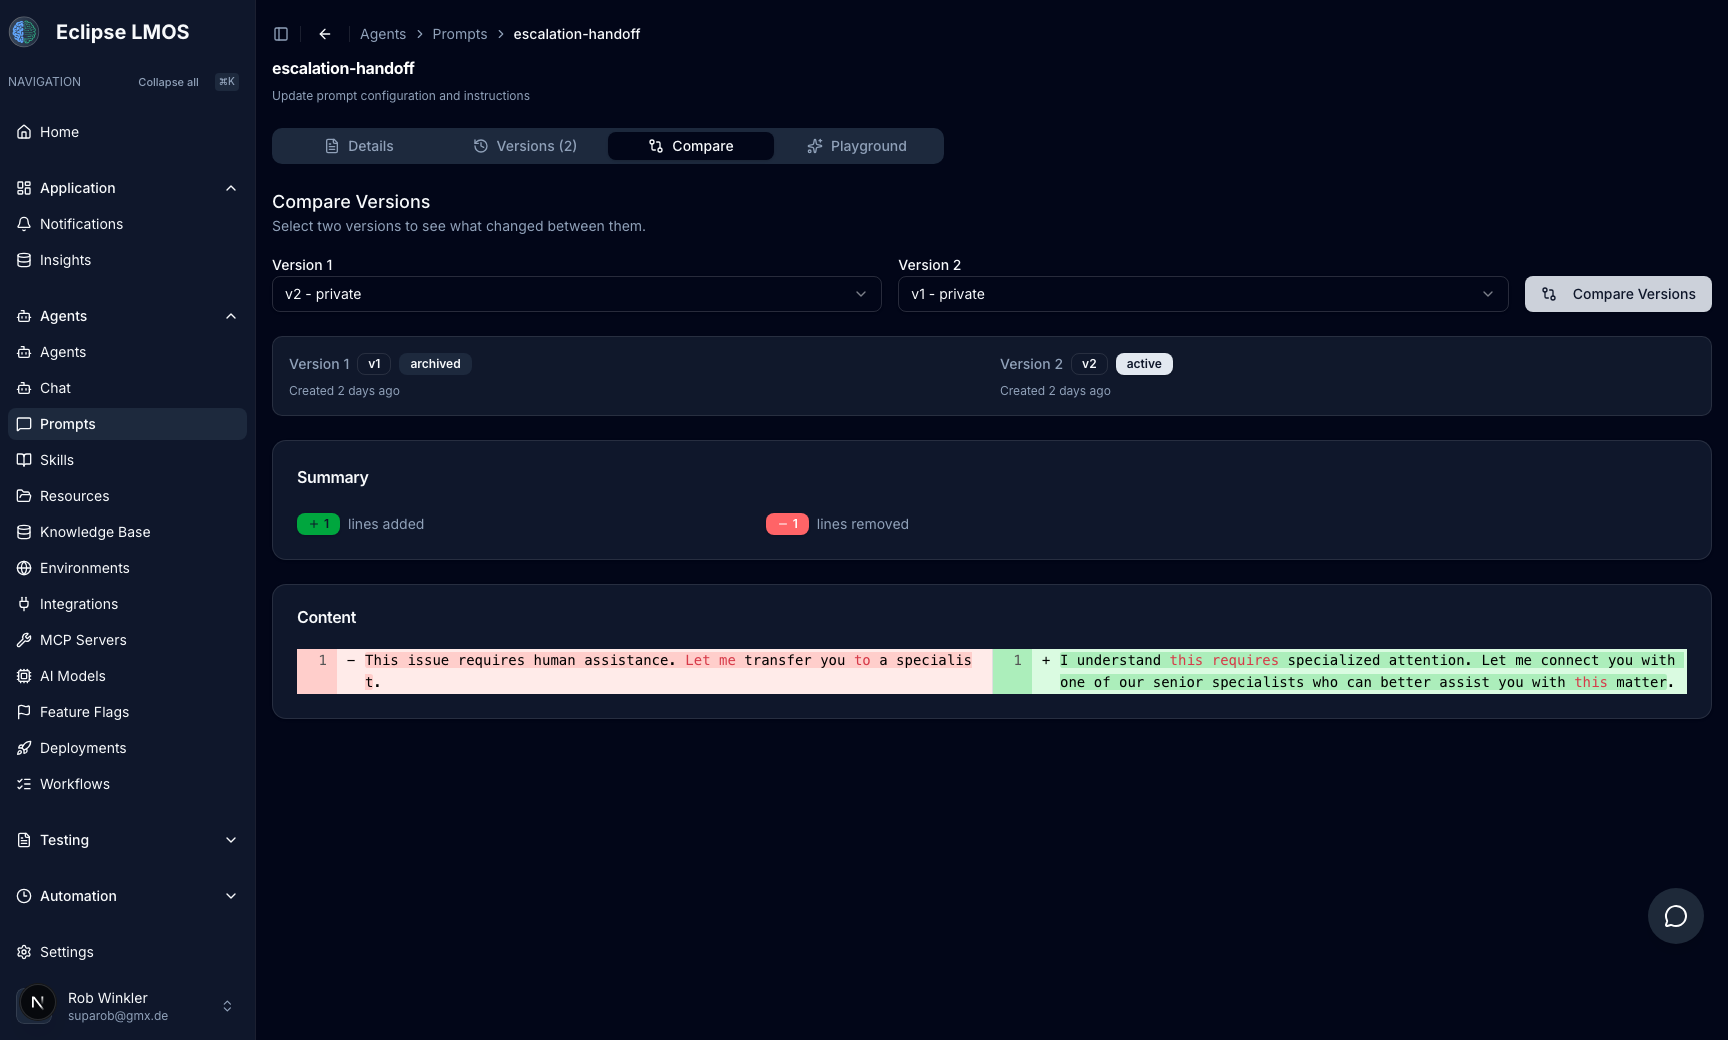
Task: Click the active badge
Action: 1144,364
